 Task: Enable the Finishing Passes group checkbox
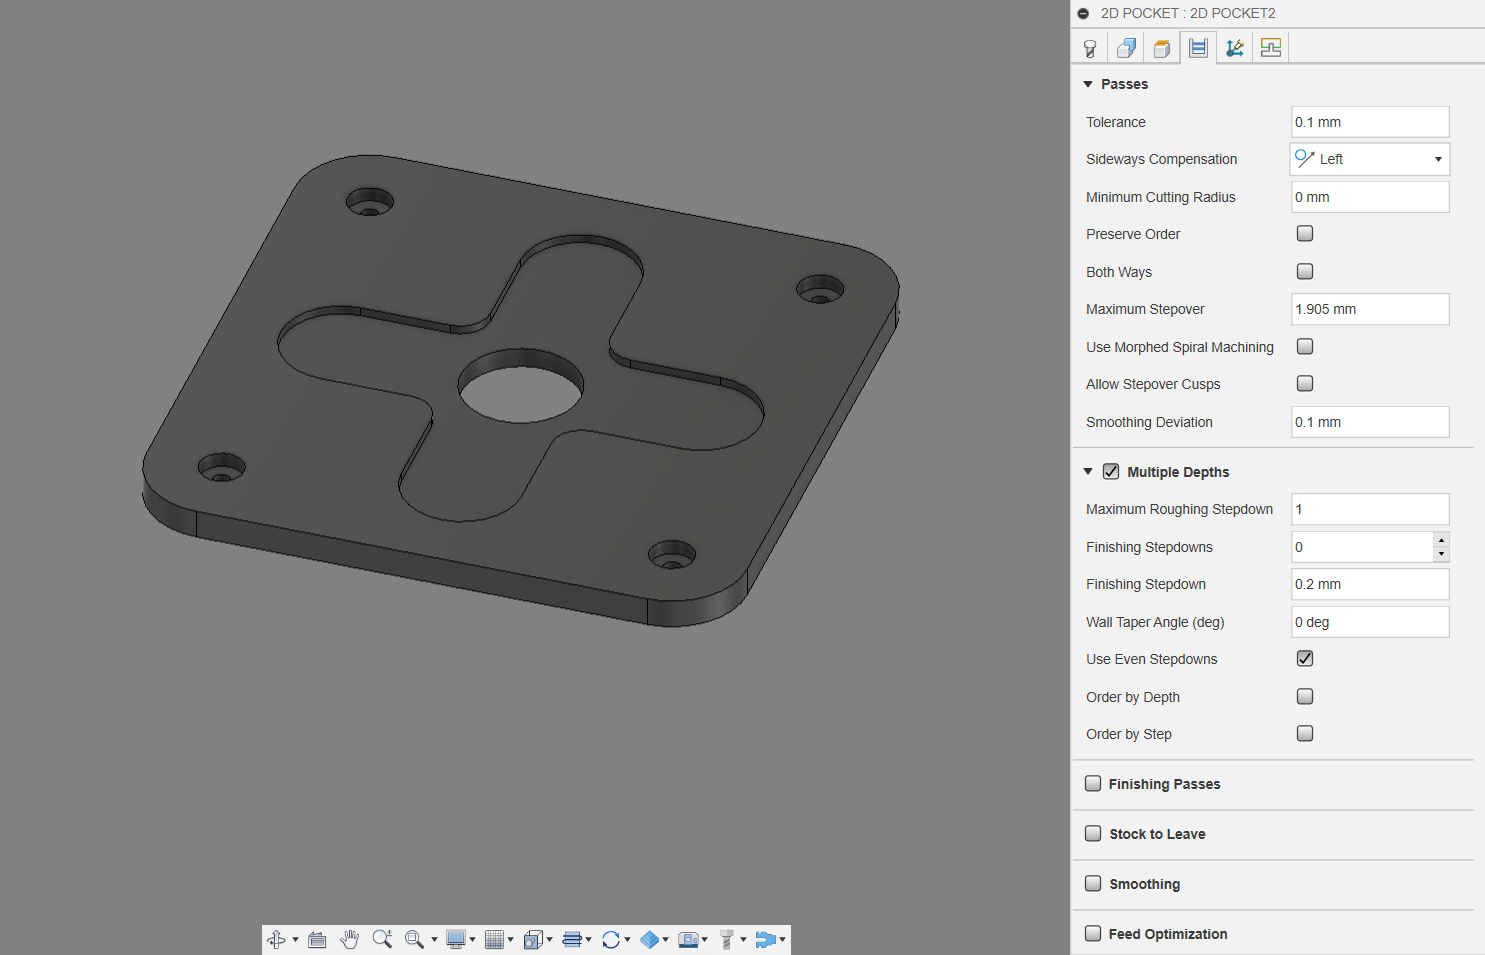[1093, 783]
